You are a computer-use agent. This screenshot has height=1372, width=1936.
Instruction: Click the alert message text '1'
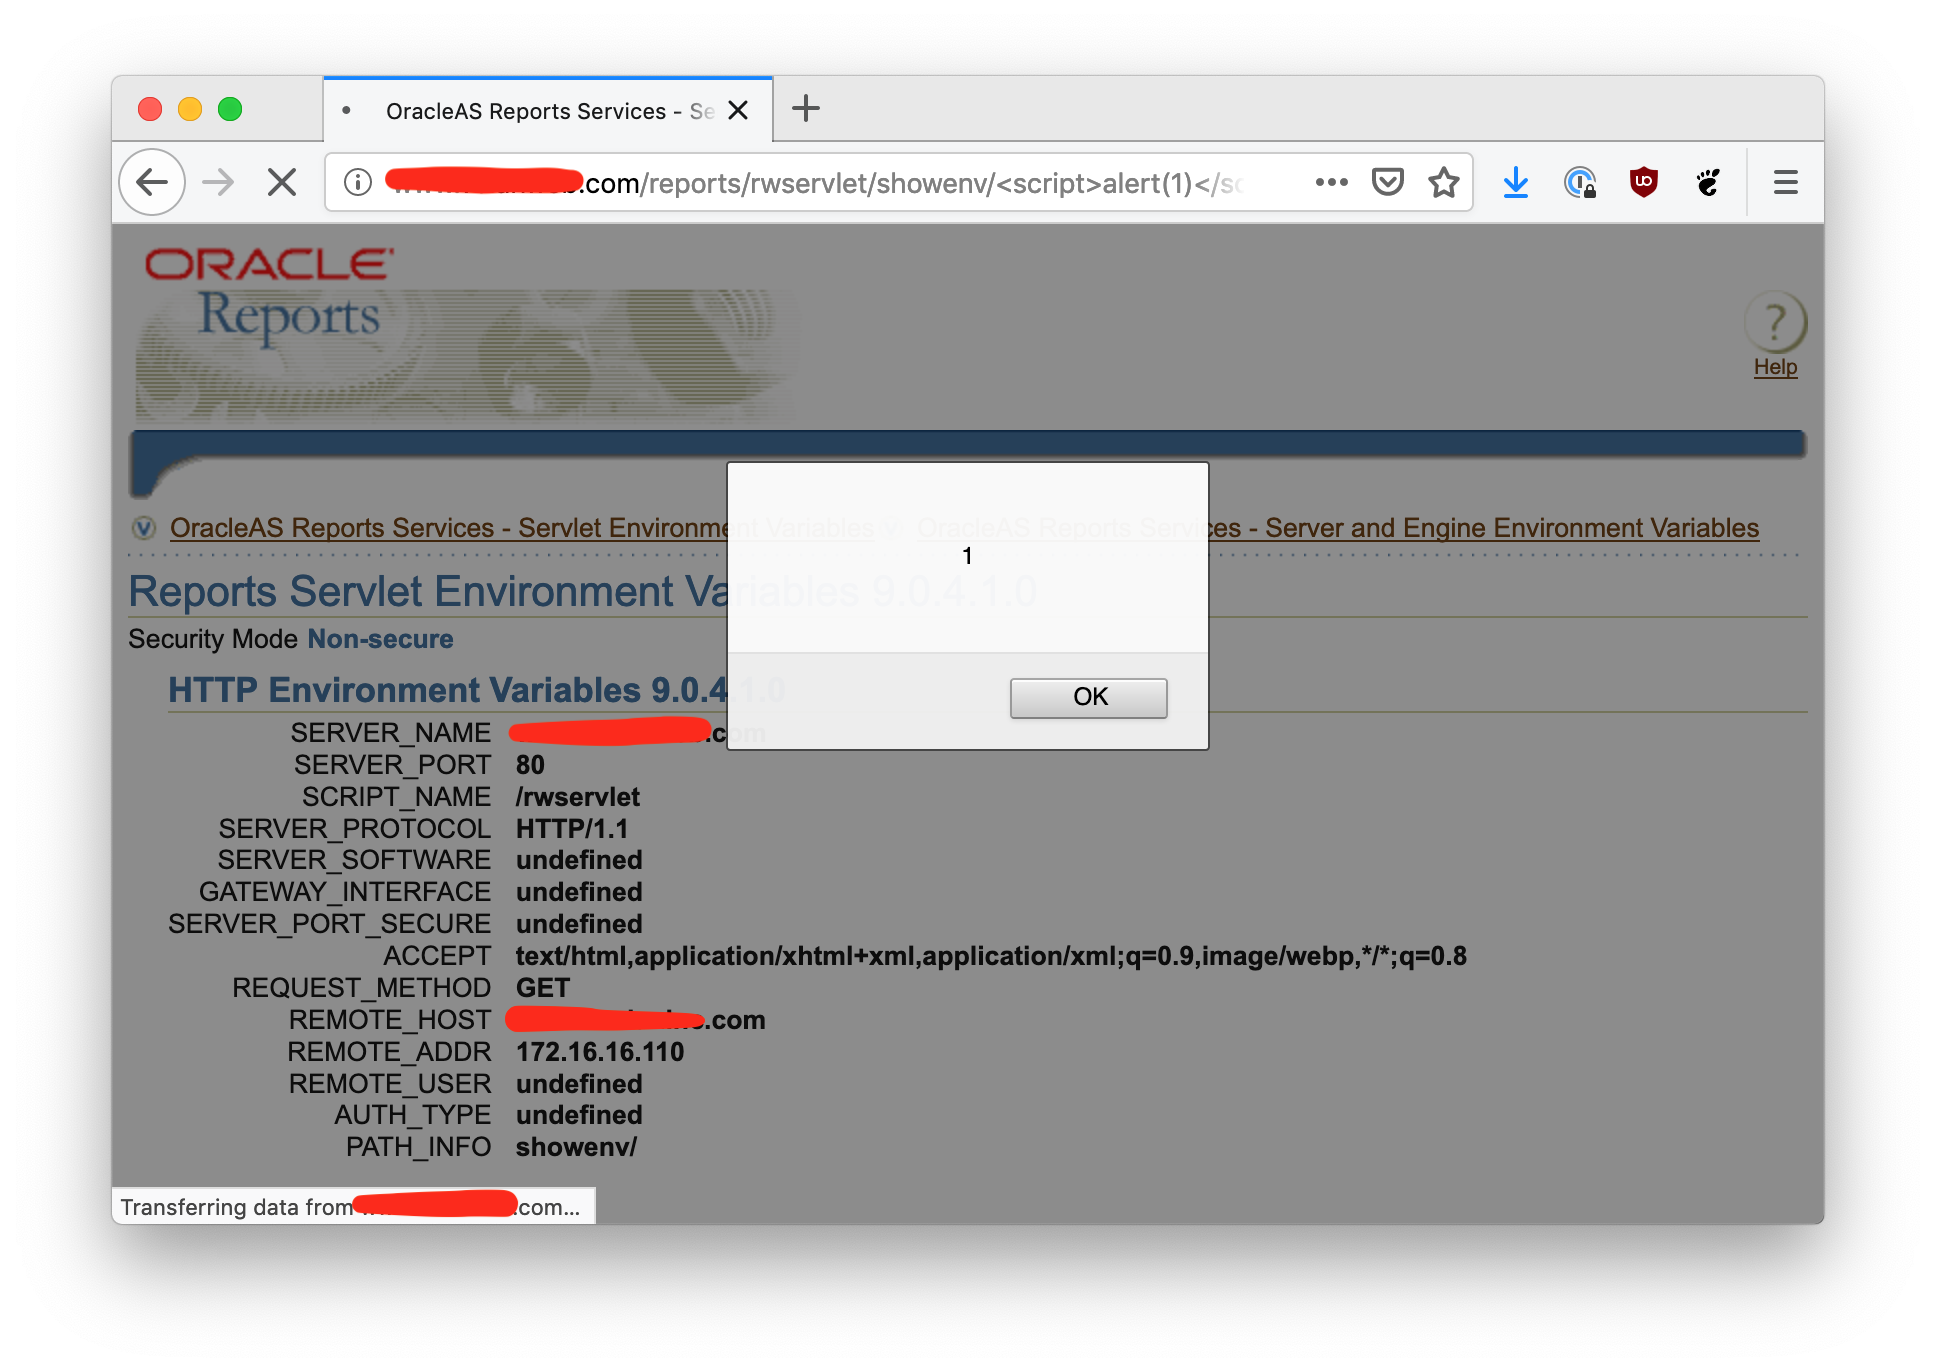(x=967, y=556)
